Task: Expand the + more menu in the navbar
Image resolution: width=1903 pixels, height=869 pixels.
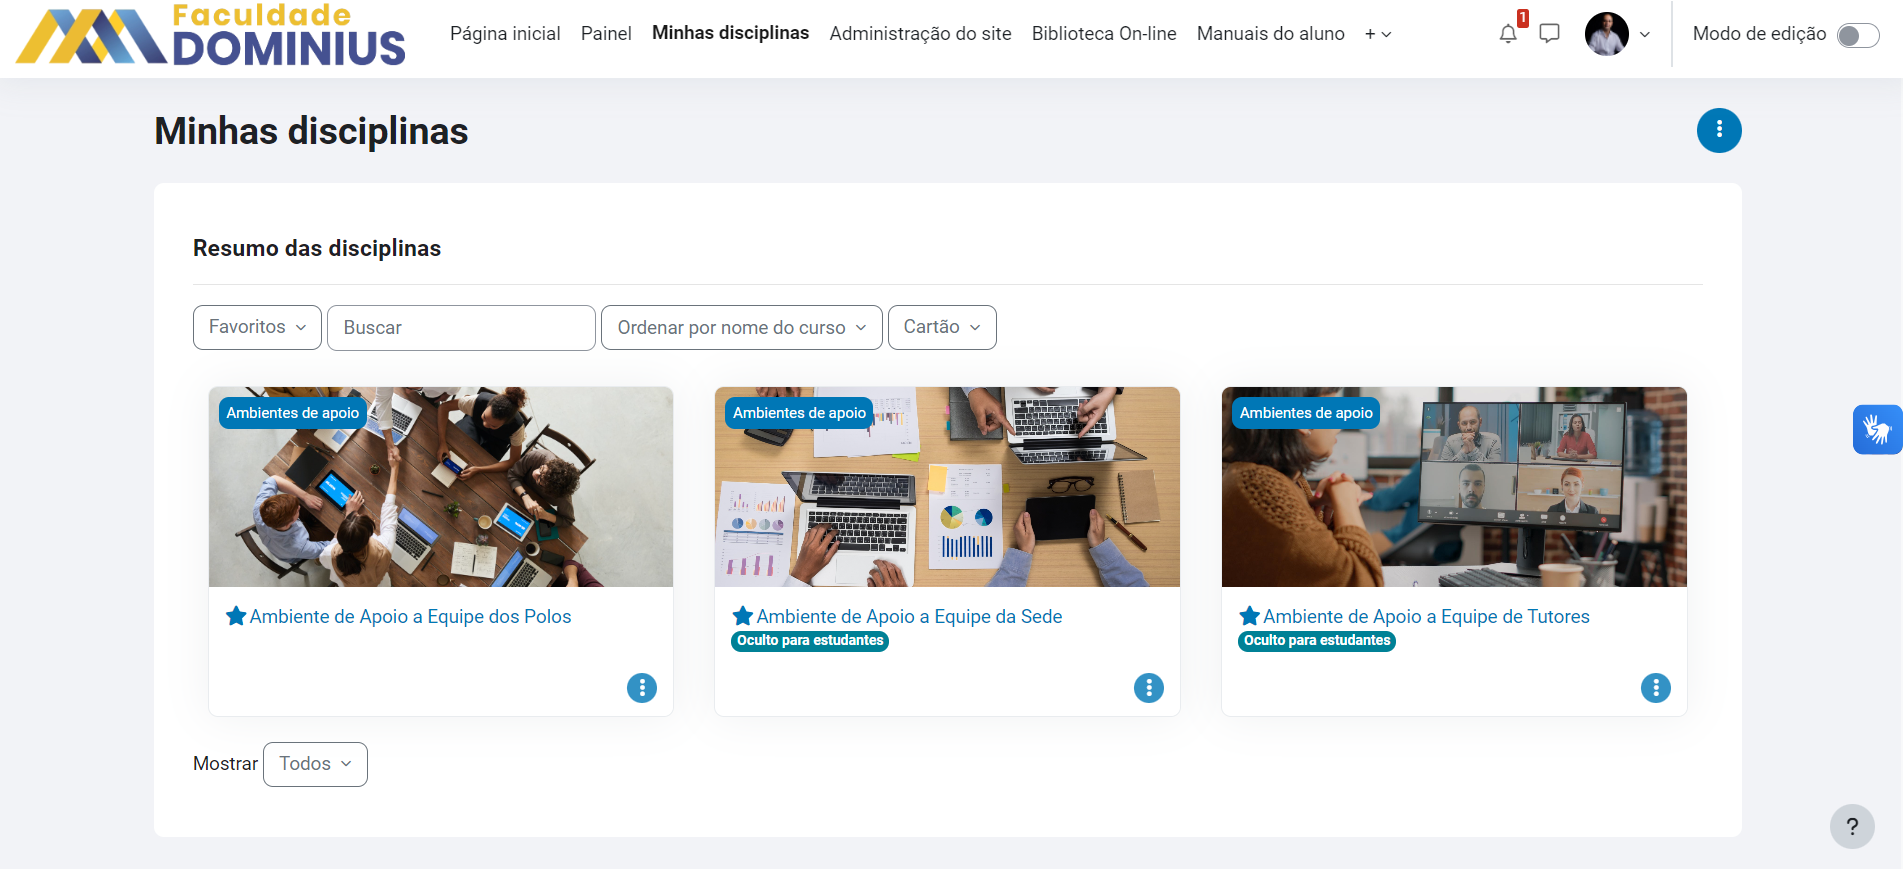Action: [x=1378, y=34]
